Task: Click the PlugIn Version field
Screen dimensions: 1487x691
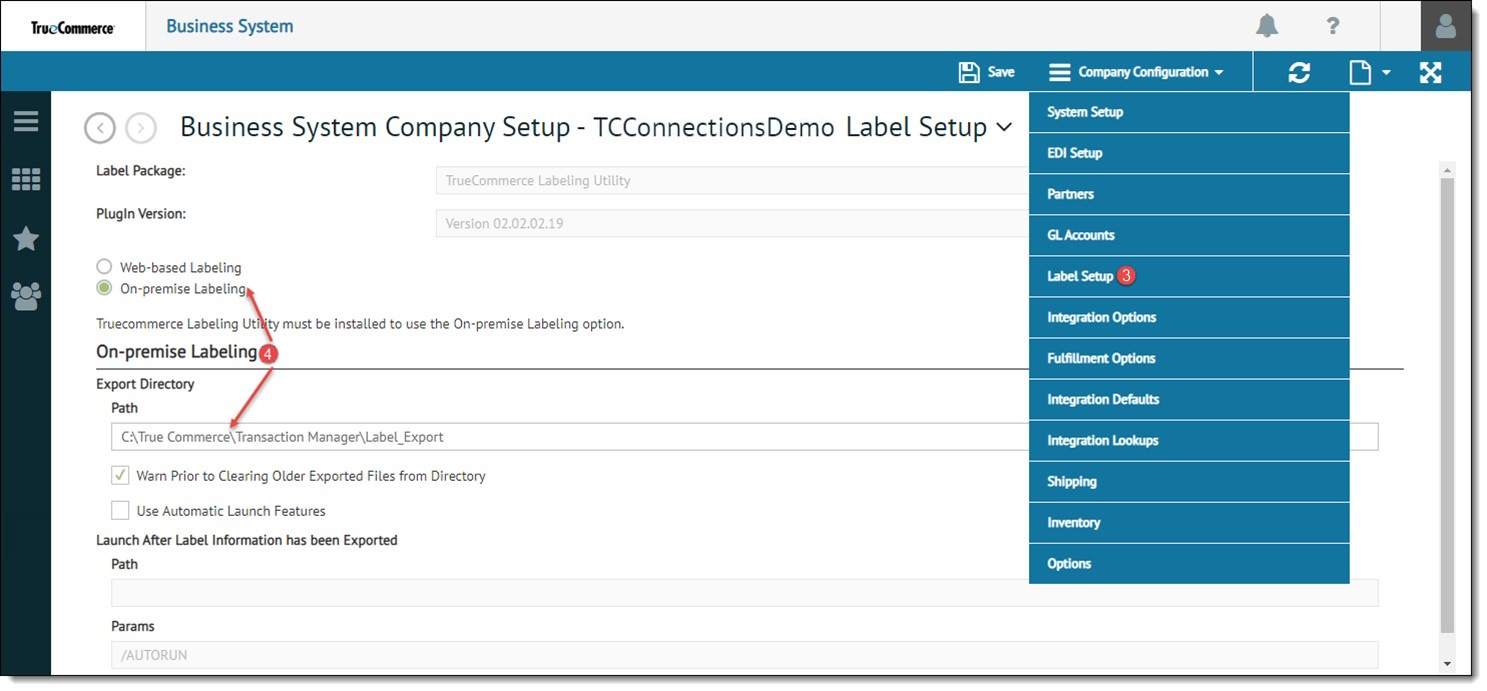Action: [x=732, y=223]
